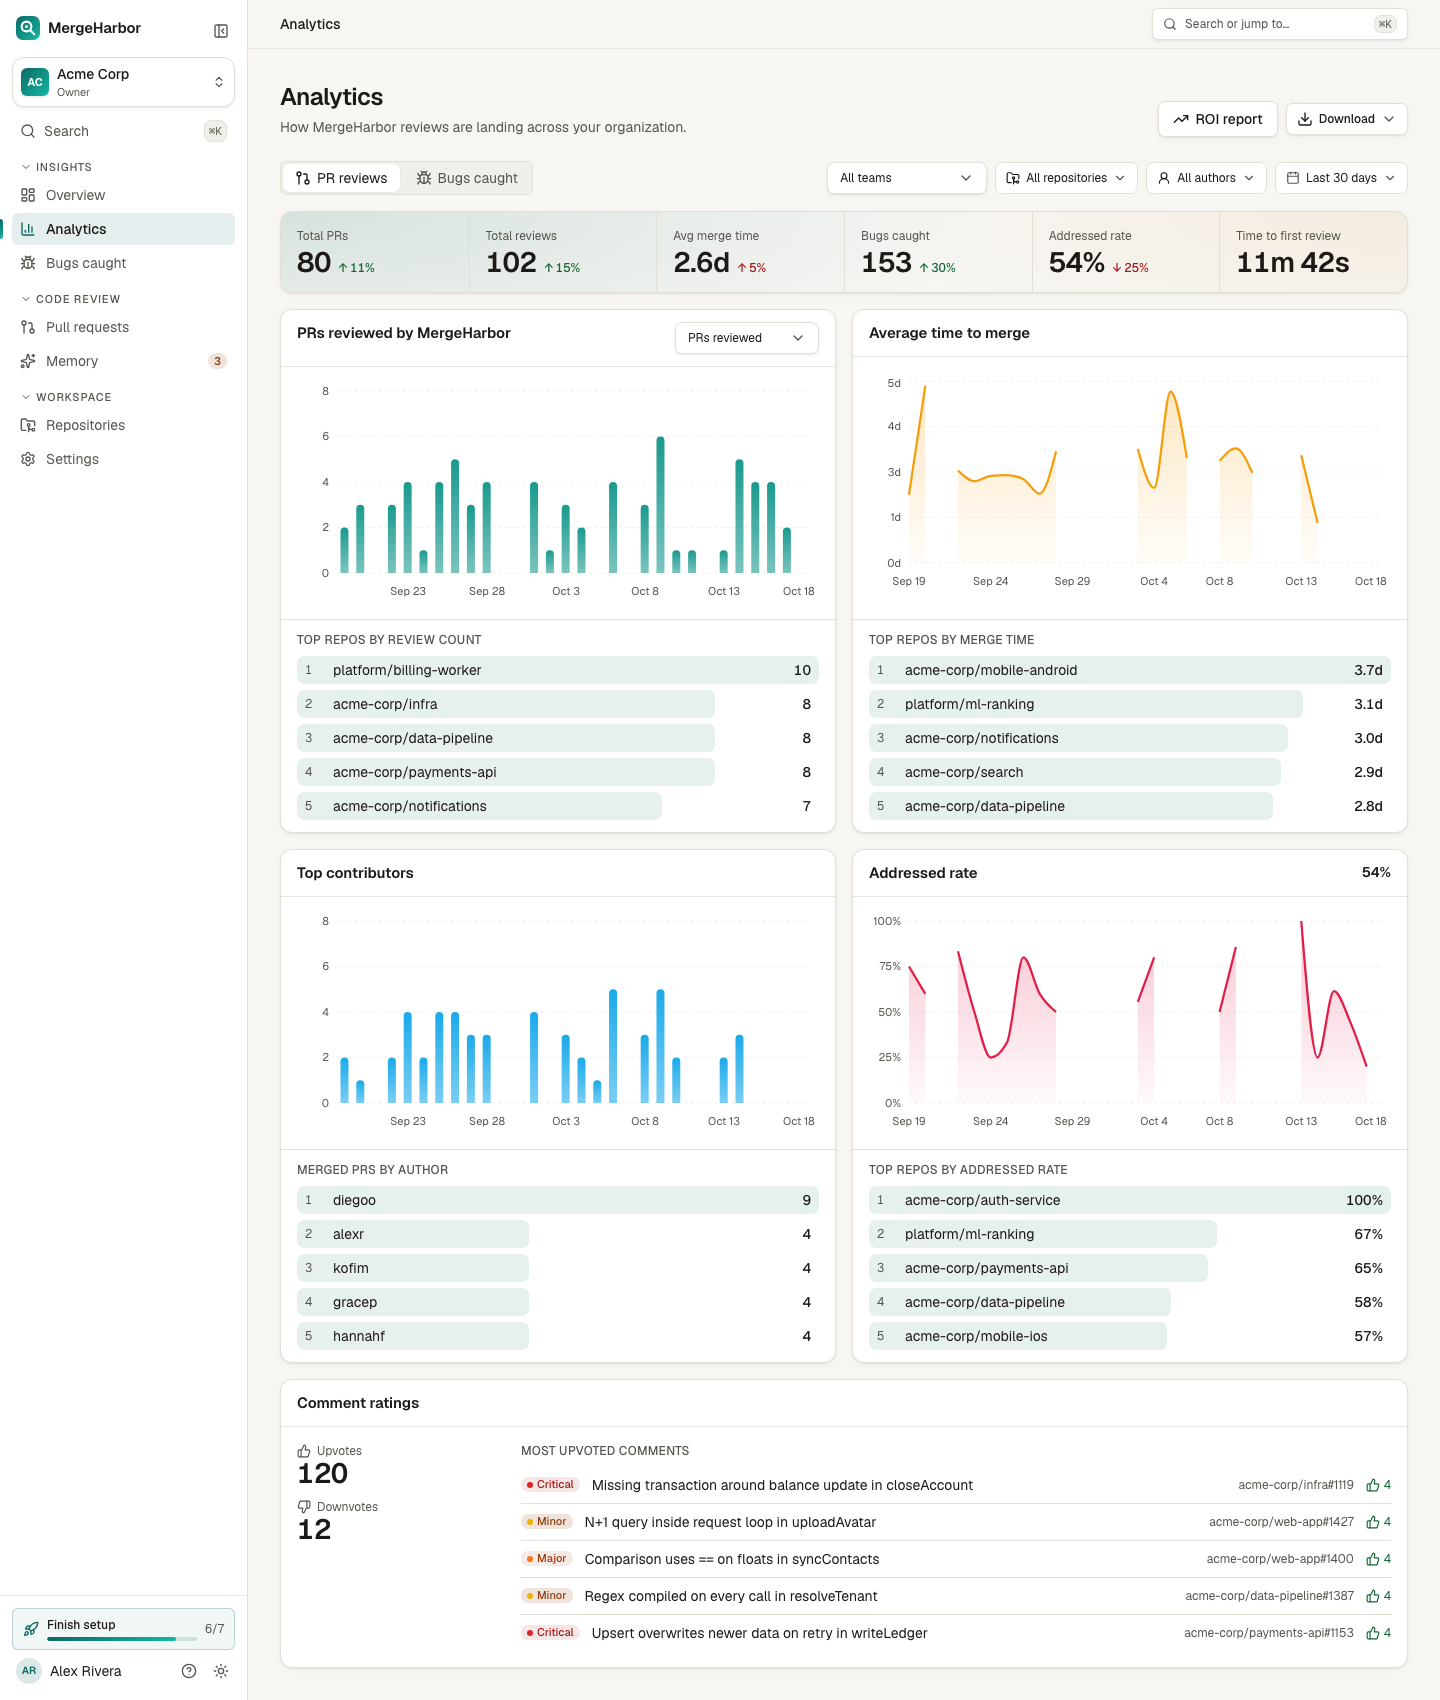Image resolution: width=1440 pixels, height=1700 pixels.
Task: Open the PRs reviewed chart metric dropdown
Action: 746,338
